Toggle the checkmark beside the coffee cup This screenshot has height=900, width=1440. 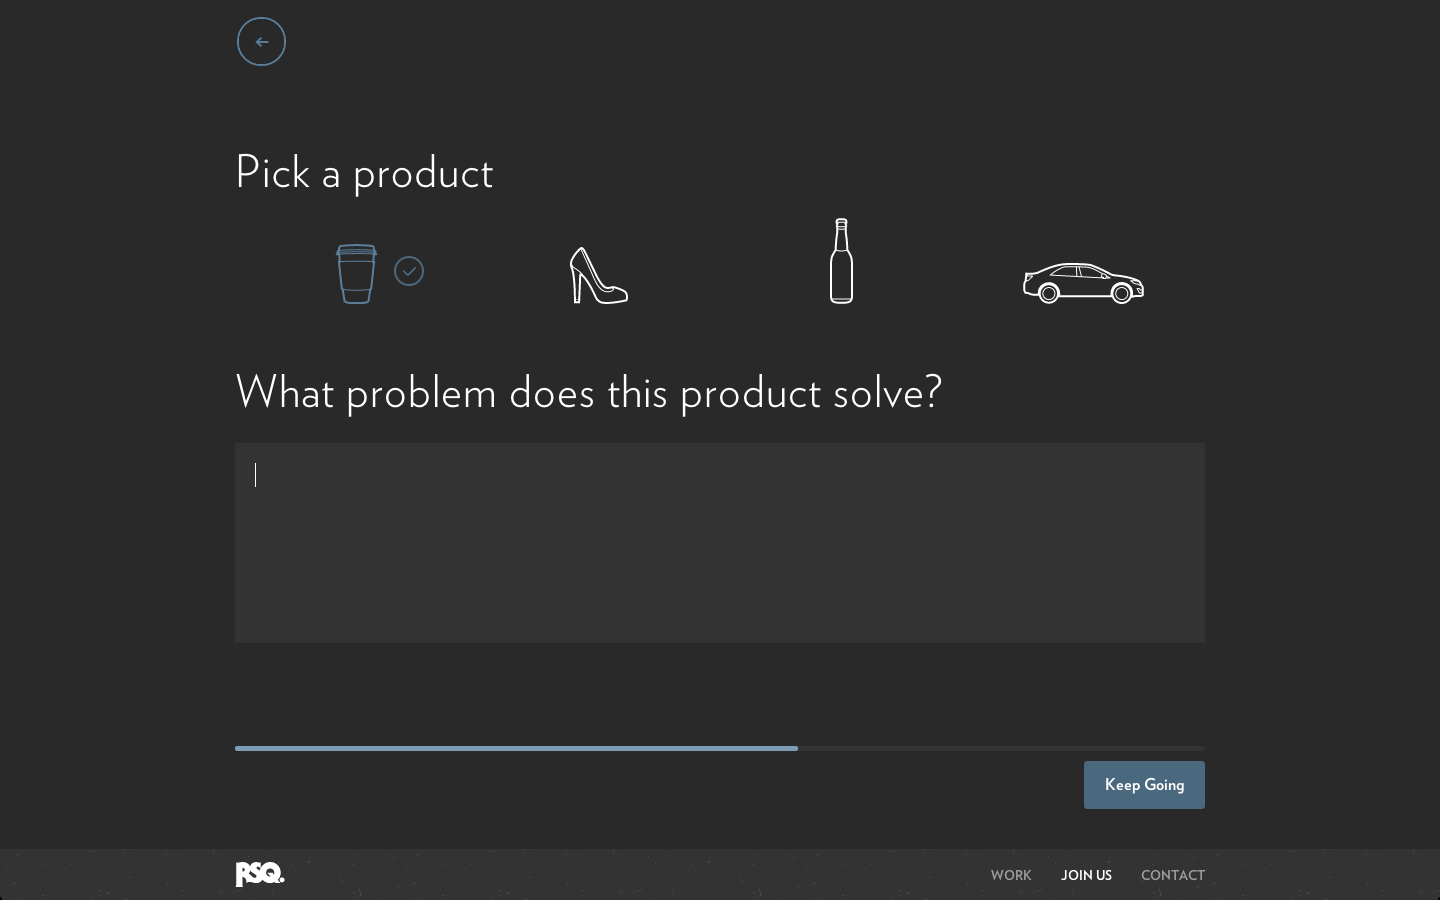tap(409, 271)
